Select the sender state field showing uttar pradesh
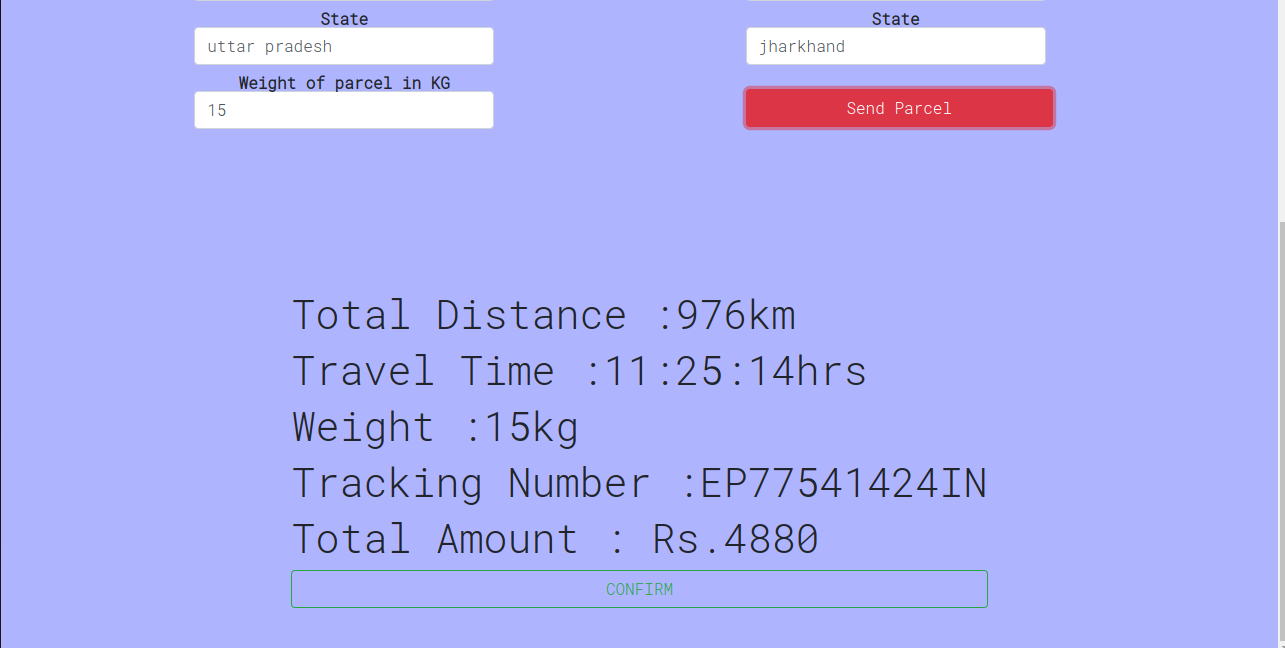This screenshot has width=1285, height=648. coord(343,46)
